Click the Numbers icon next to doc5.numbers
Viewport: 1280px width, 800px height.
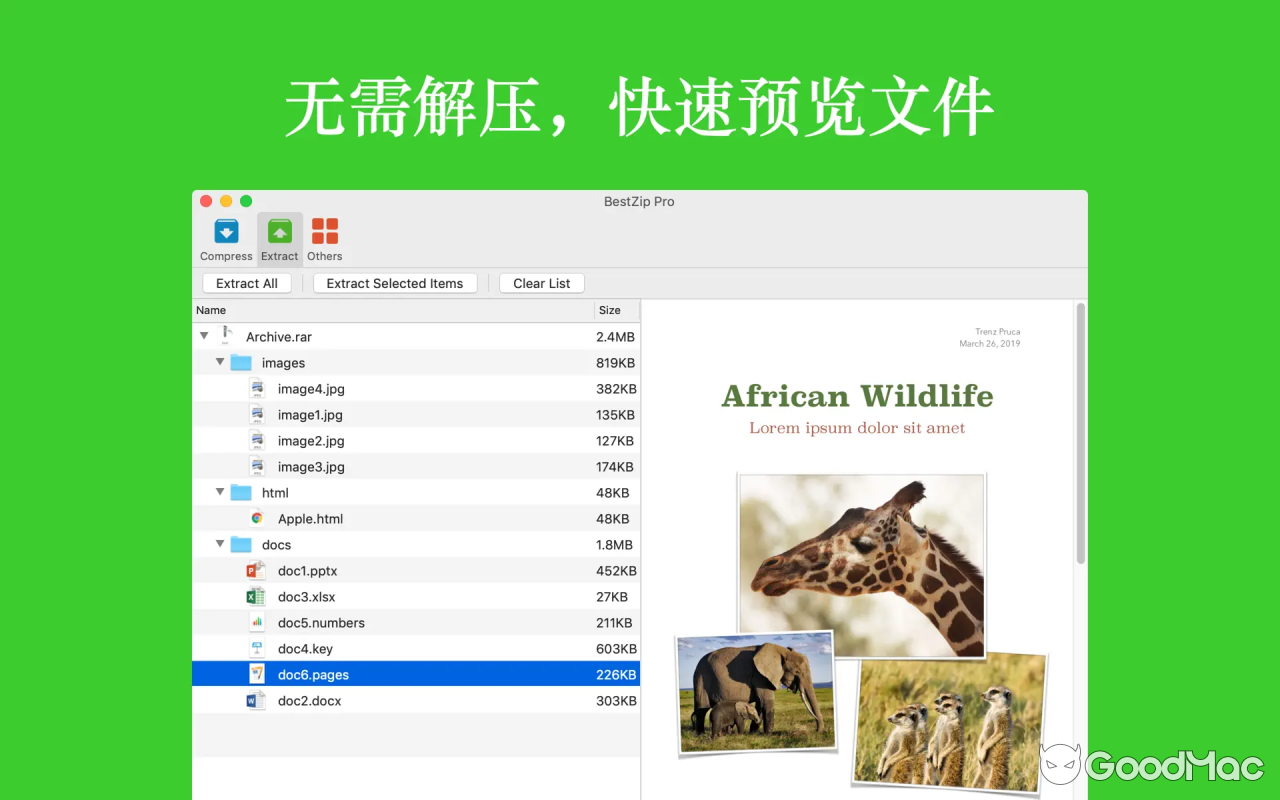[x=256, y=622]
